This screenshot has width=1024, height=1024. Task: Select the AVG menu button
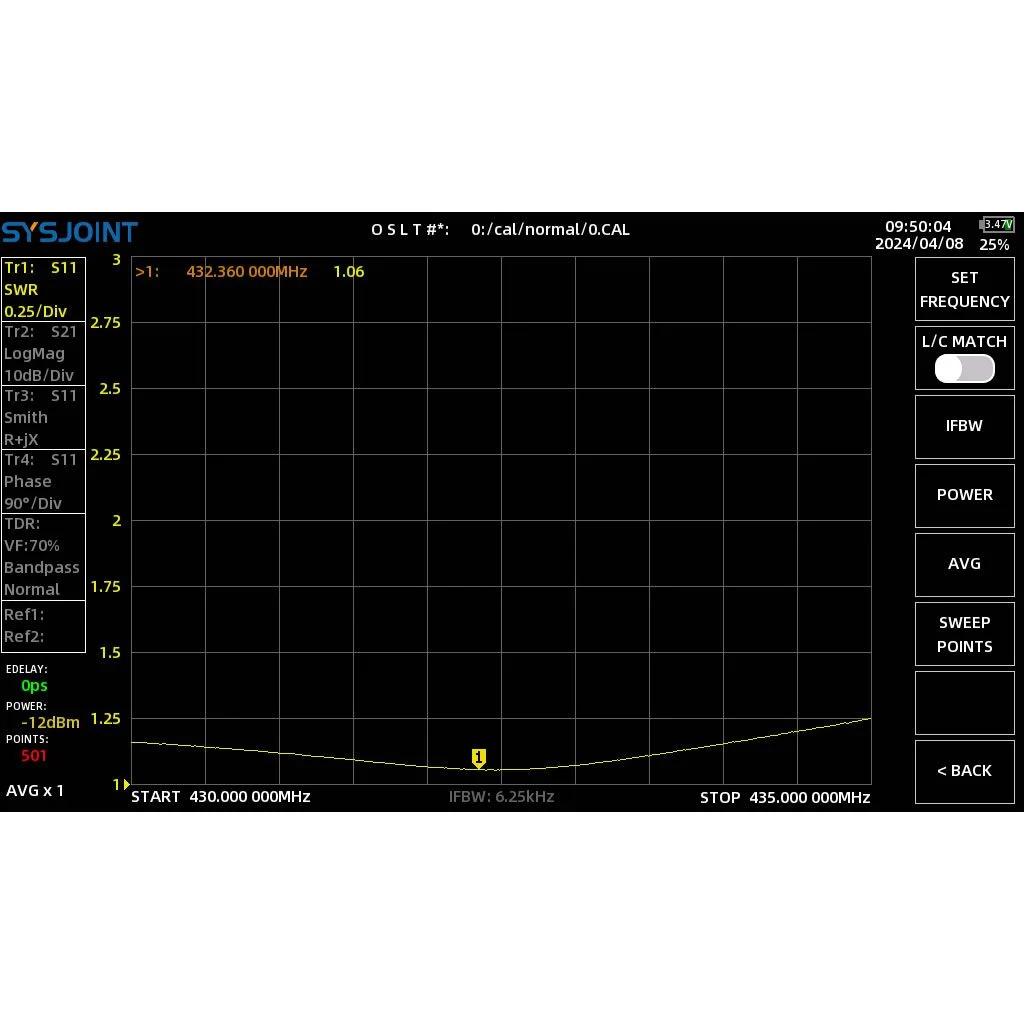(x=964, y=564)
